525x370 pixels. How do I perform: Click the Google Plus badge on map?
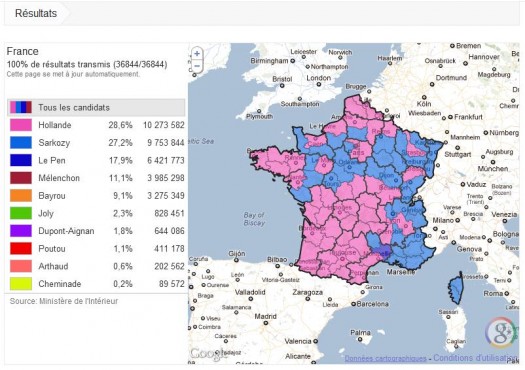click(501, 333)
